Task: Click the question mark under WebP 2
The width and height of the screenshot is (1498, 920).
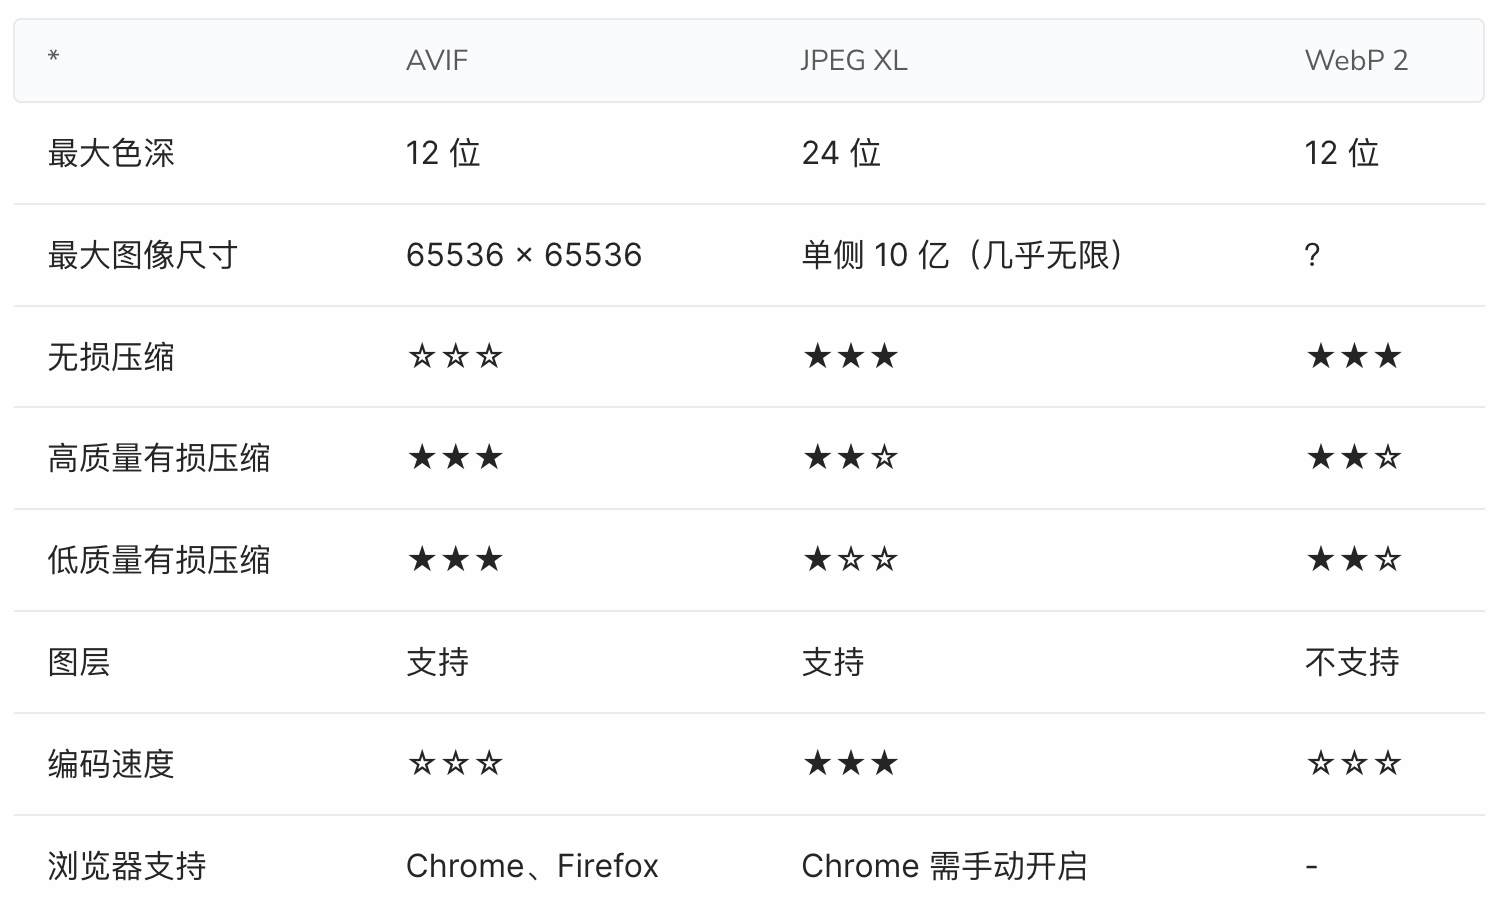Action: click(x=1312, y=255)
